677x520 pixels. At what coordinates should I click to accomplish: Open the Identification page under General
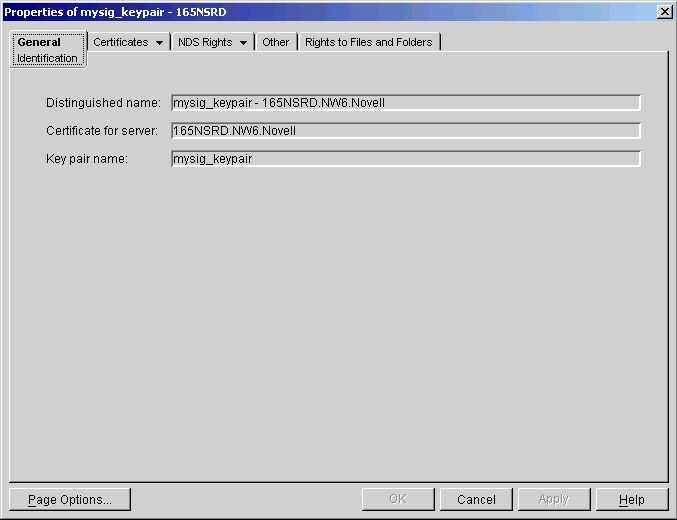[x=47, y=58]
